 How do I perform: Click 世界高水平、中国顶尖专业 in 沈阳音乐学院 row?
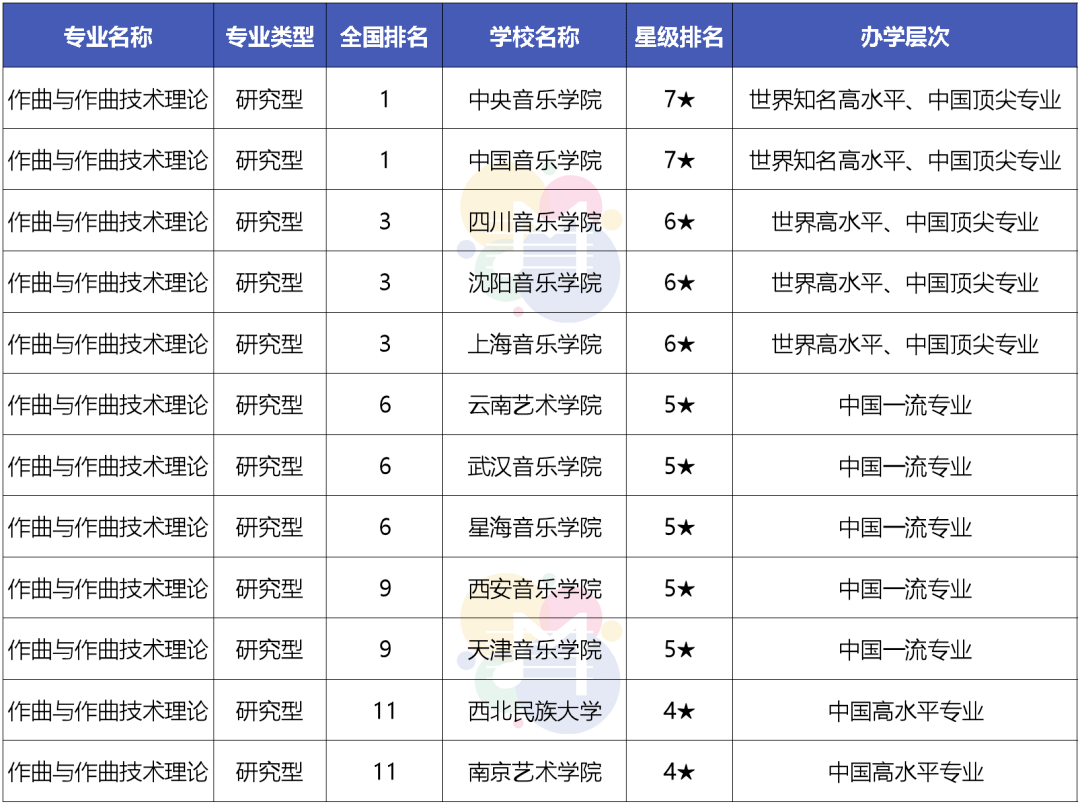pyautogui.click(x=905, y=282)
